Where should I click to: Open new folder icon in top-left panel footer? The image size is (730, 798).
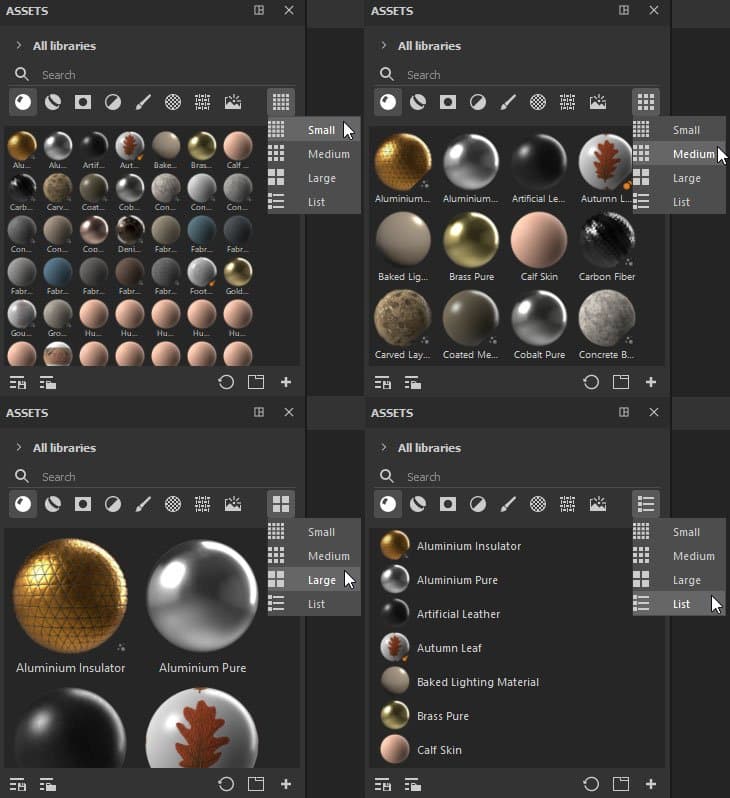[256, 382]
